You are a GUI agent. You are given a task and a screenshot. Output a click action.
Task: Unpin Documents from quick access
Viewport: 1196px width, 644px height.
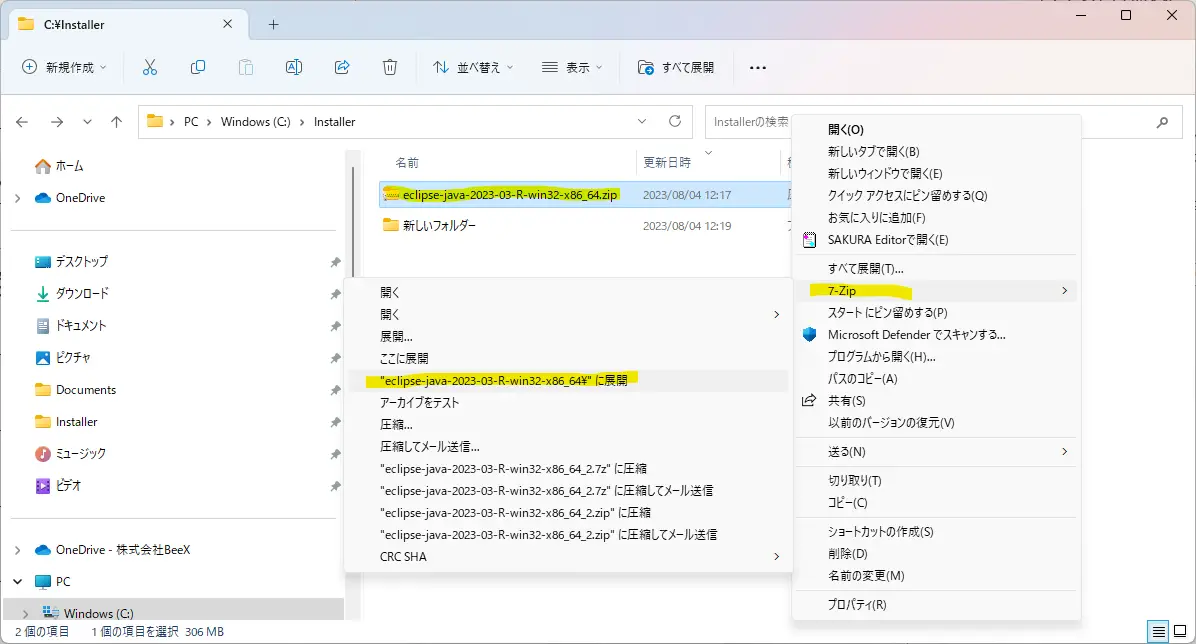click(x=335, y=391)
